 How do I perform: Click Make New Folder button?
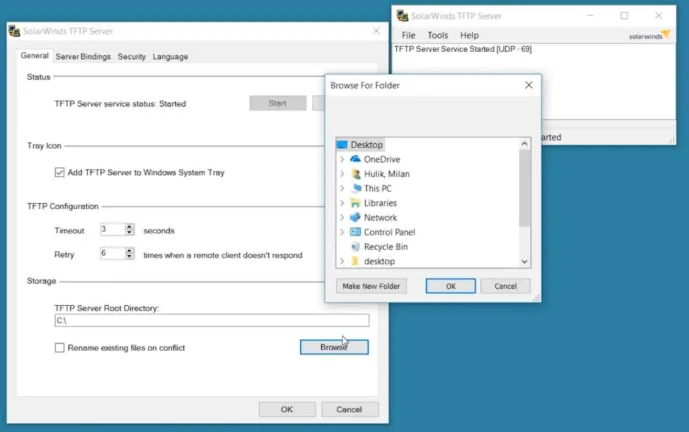[x=371, y=286]
